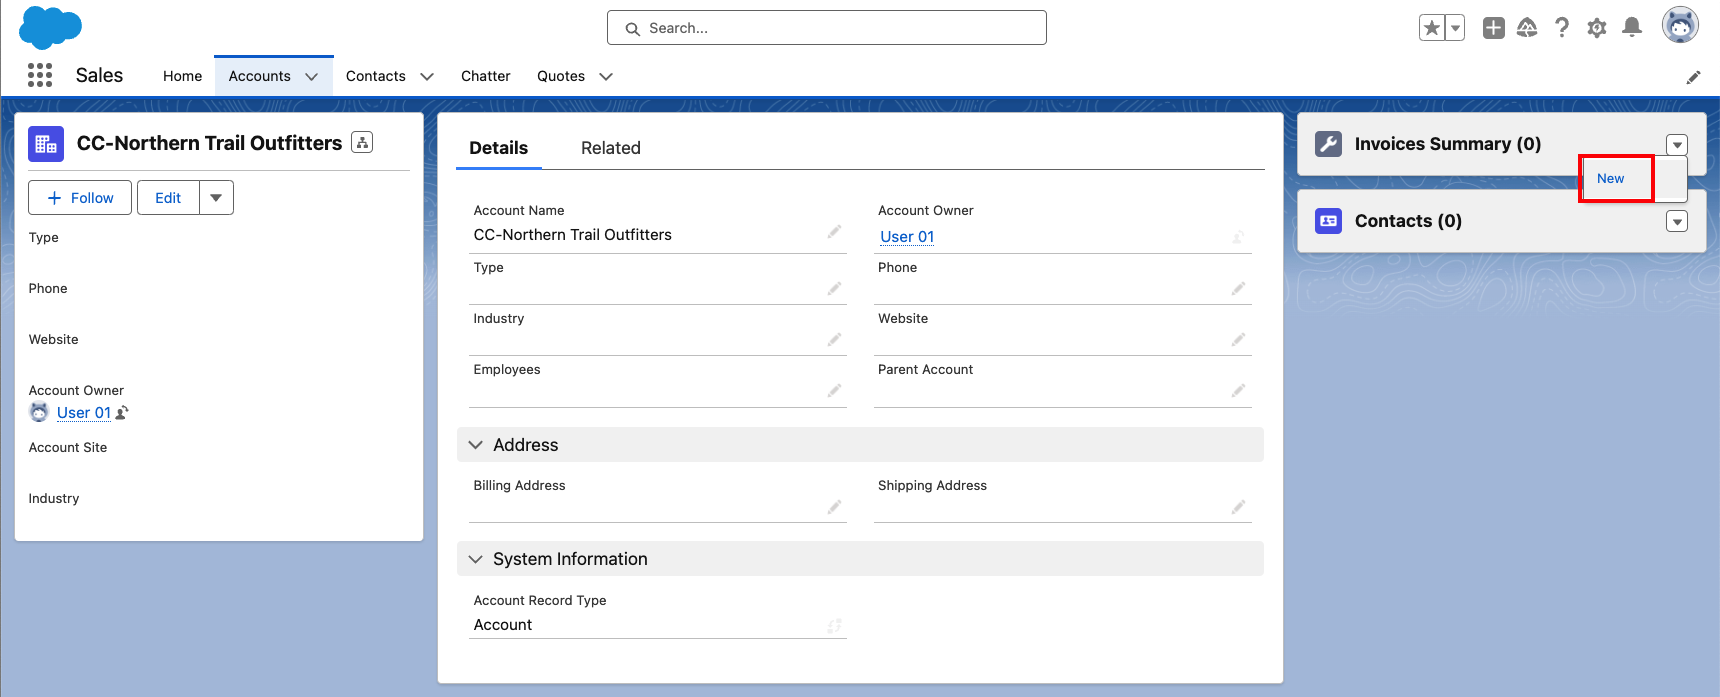
Task: Open the user avatar profile menu
Action: click(x=1680, y=26)
